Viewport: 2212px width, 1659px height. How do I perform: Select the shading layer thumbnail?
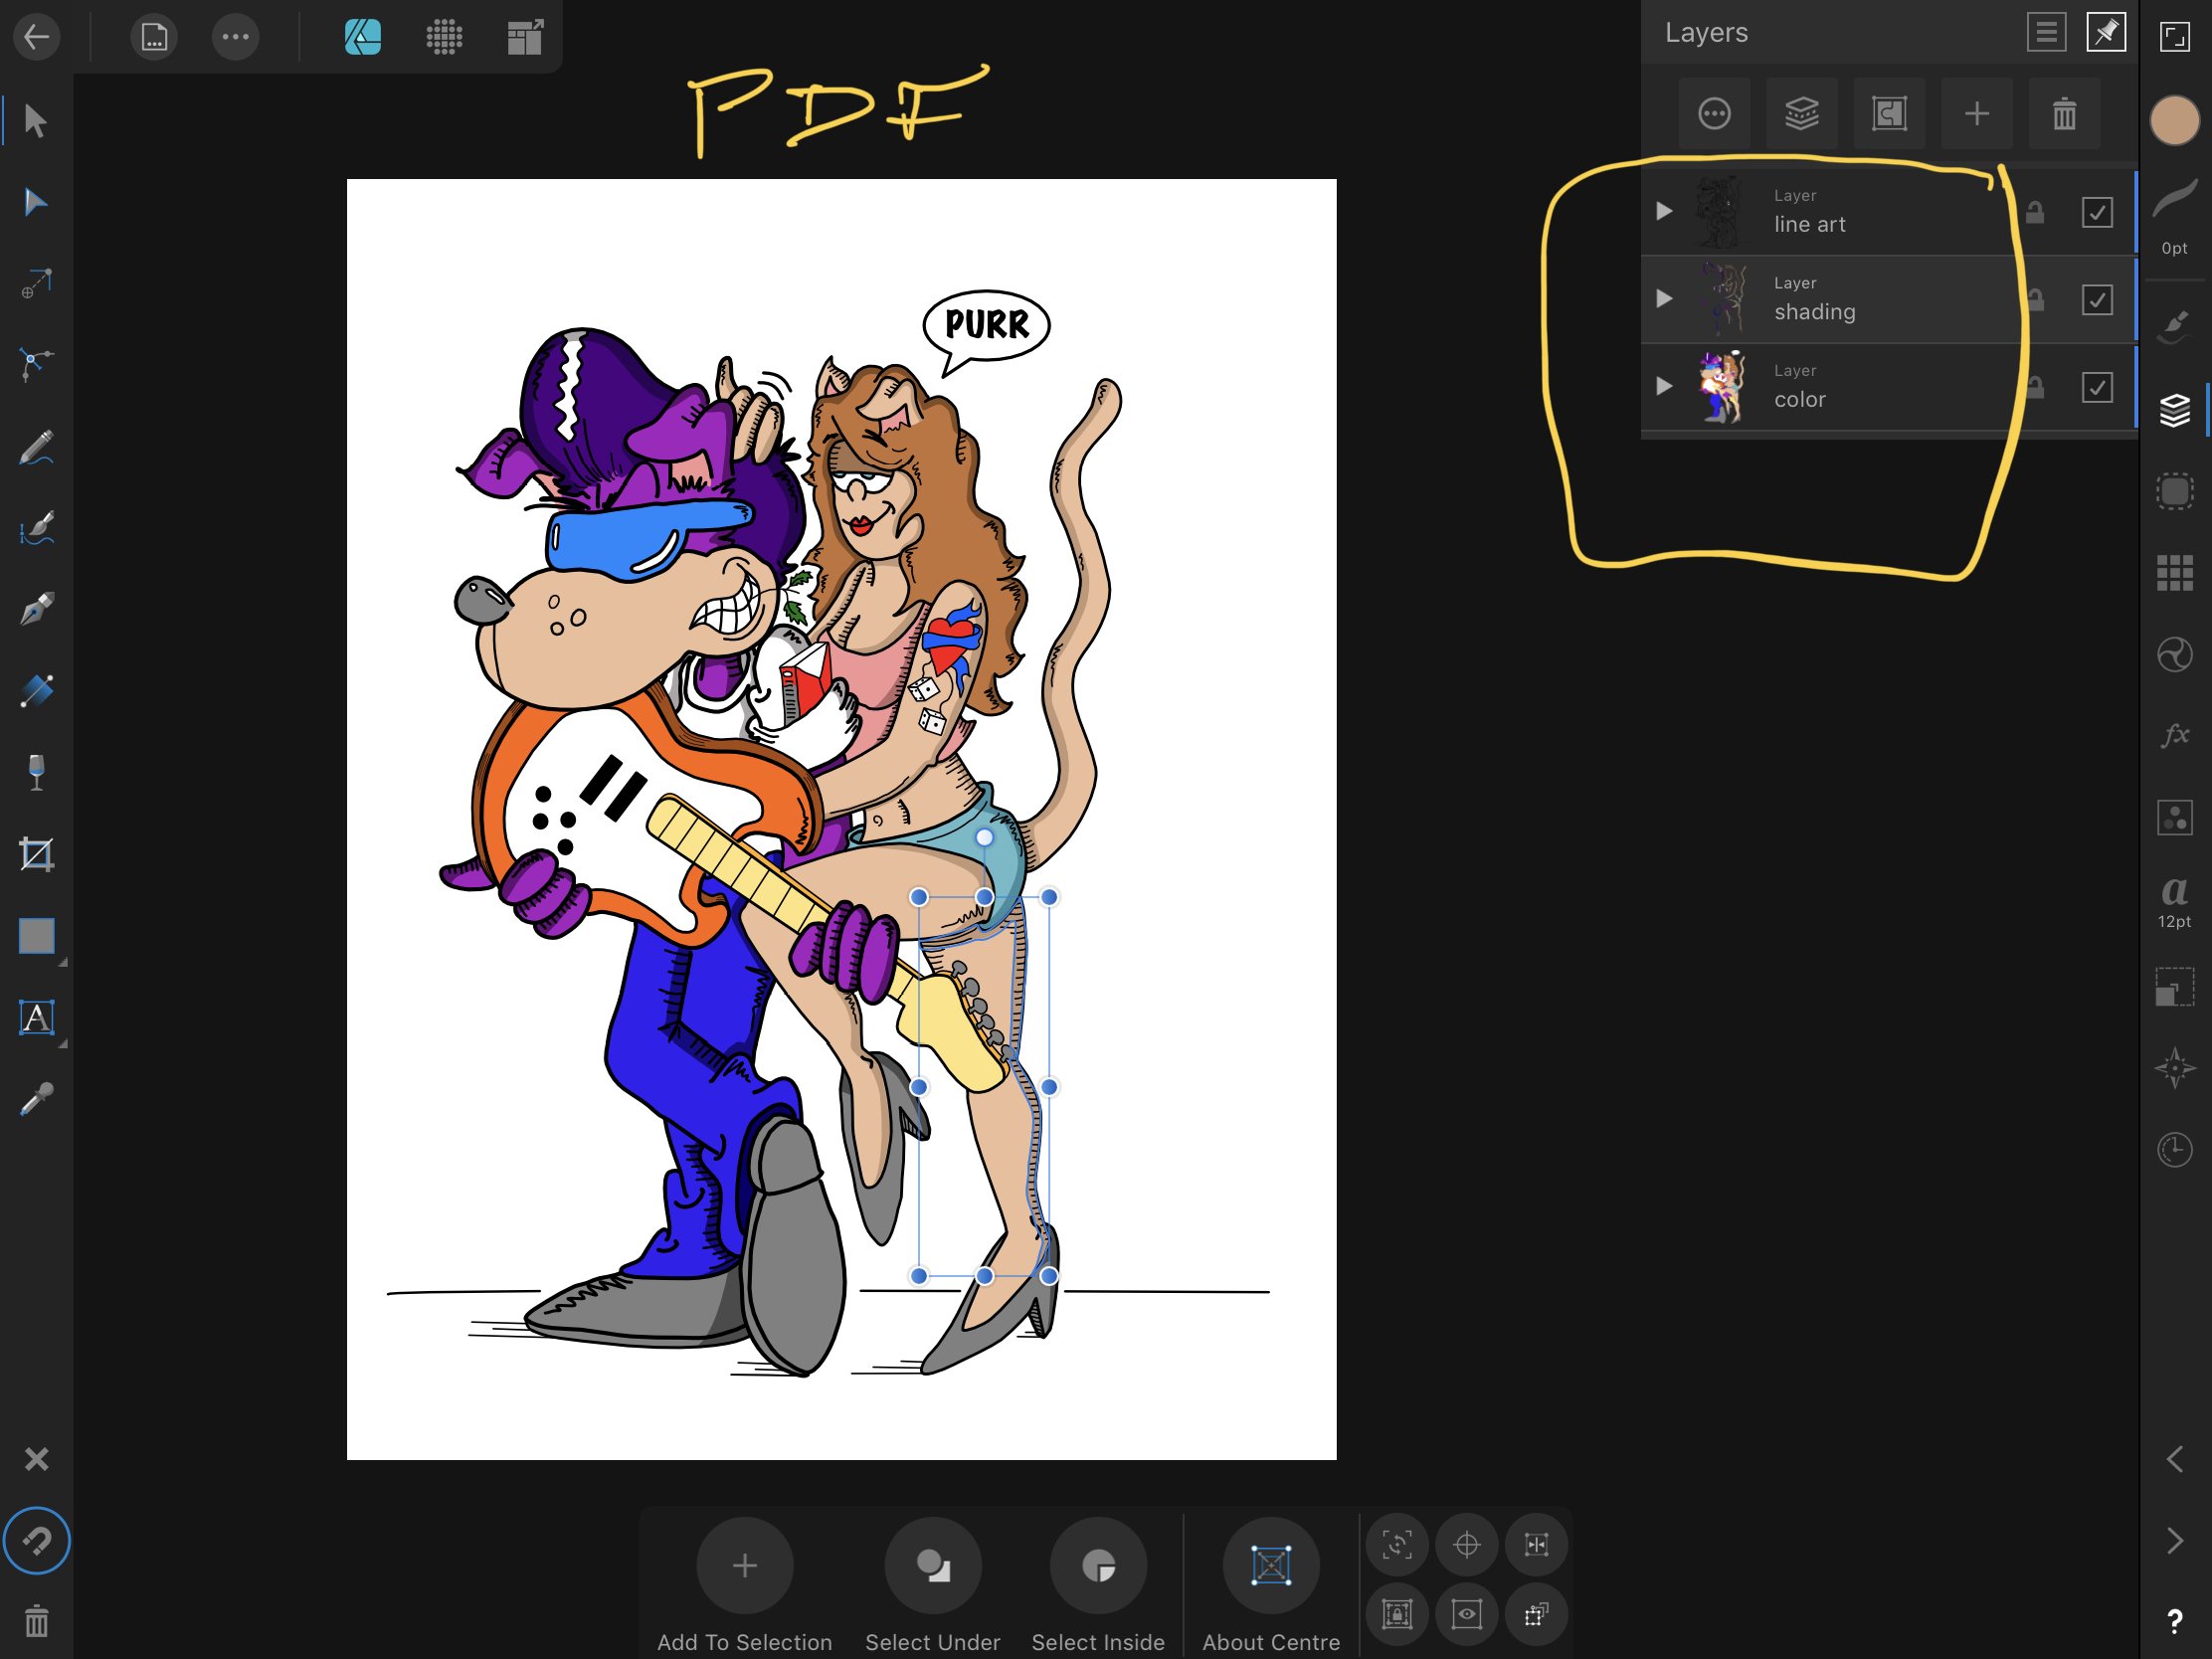[x=1722, y=299]
